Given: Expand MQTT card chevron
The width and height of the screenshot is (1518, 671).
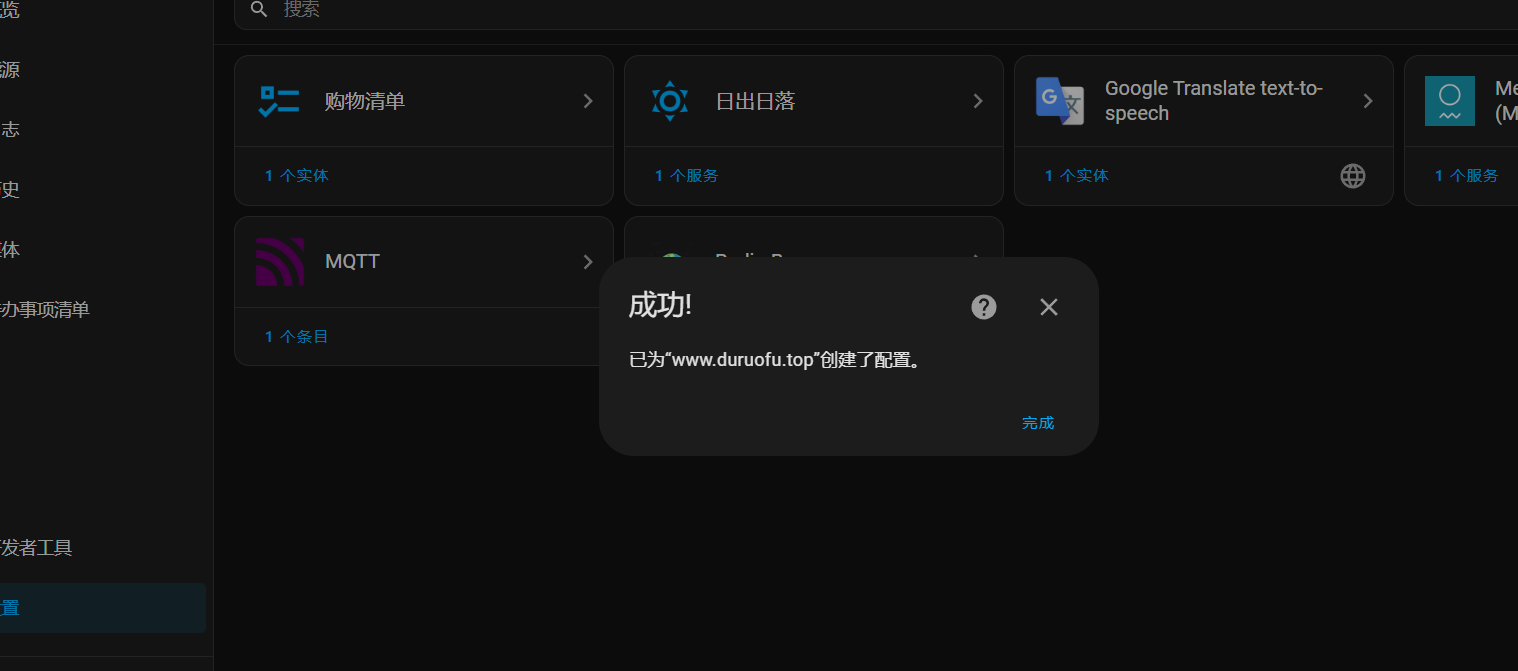Looking at the screenshot, I should pos(588,262).
